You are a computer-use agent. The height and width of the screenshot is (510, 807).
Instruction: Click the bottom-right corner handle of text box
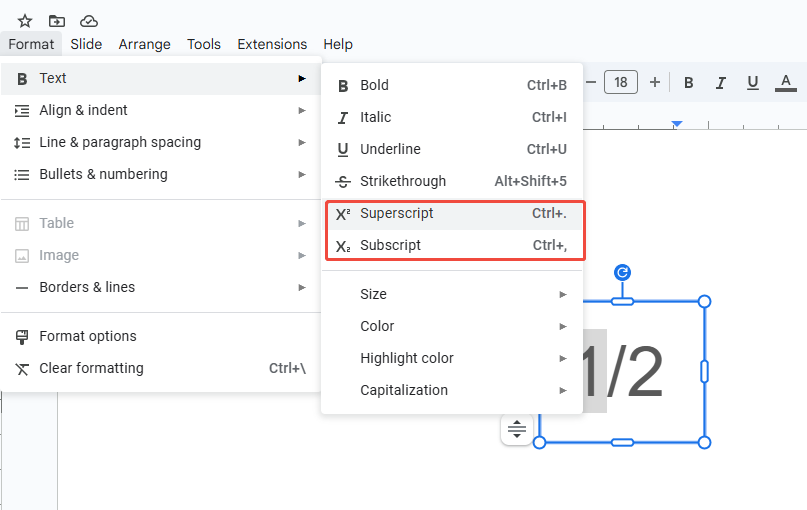705,443
